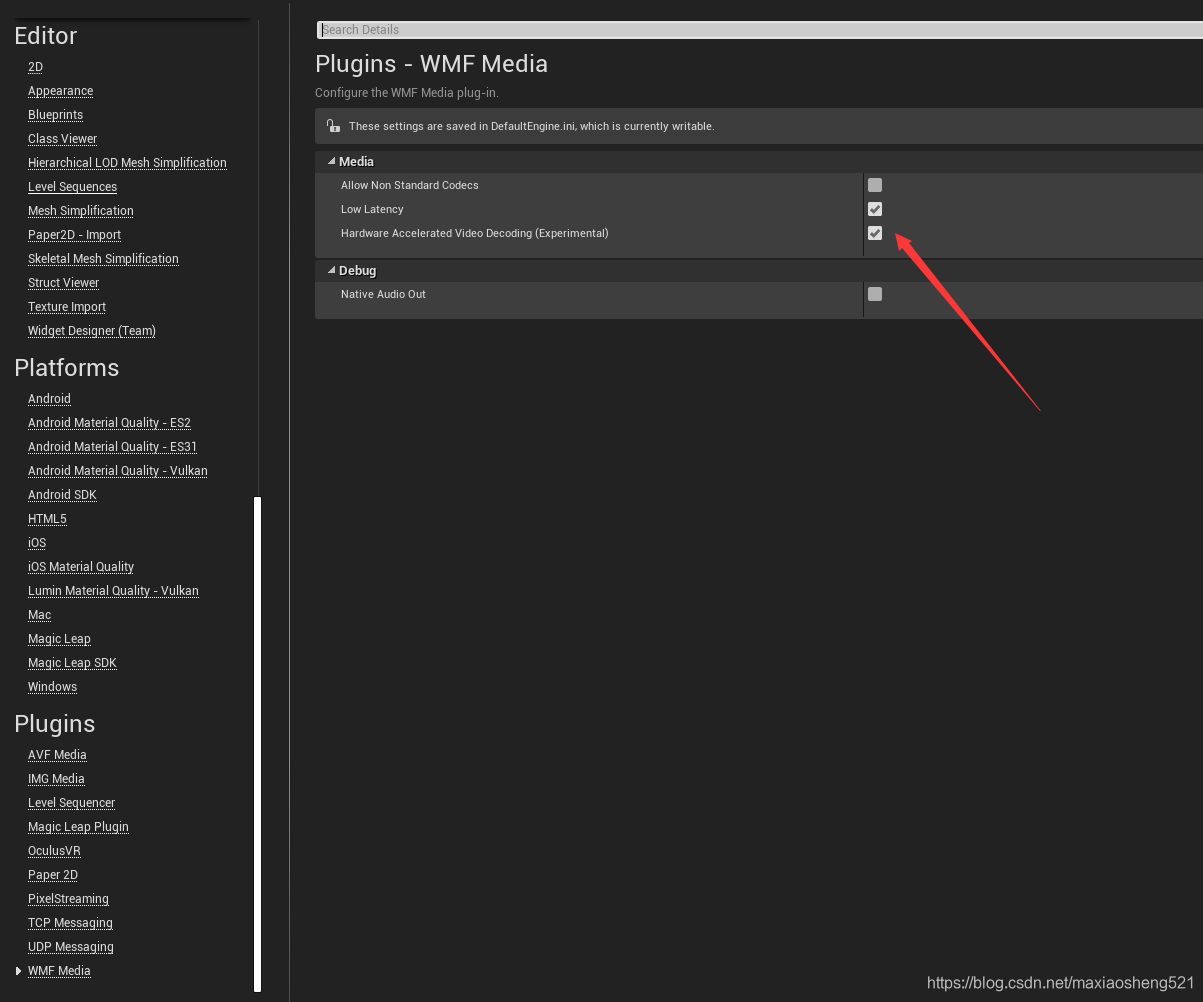
Task: Disable Hardware Accelerated Video Decoding checkbox
Action: (875, 233)
